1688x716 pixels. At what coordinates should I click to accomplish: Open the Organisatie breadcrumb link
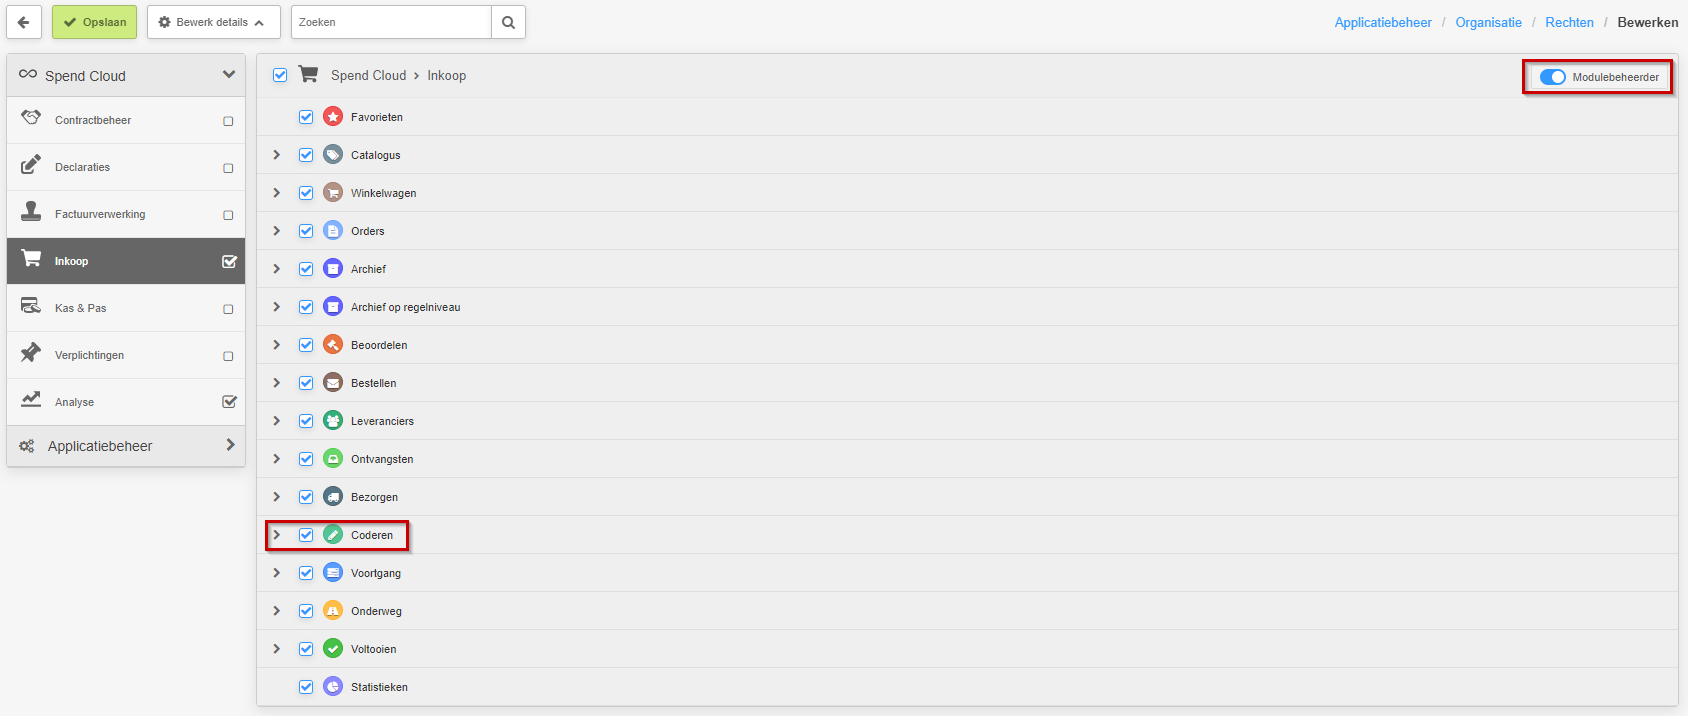coord(1488,22)
